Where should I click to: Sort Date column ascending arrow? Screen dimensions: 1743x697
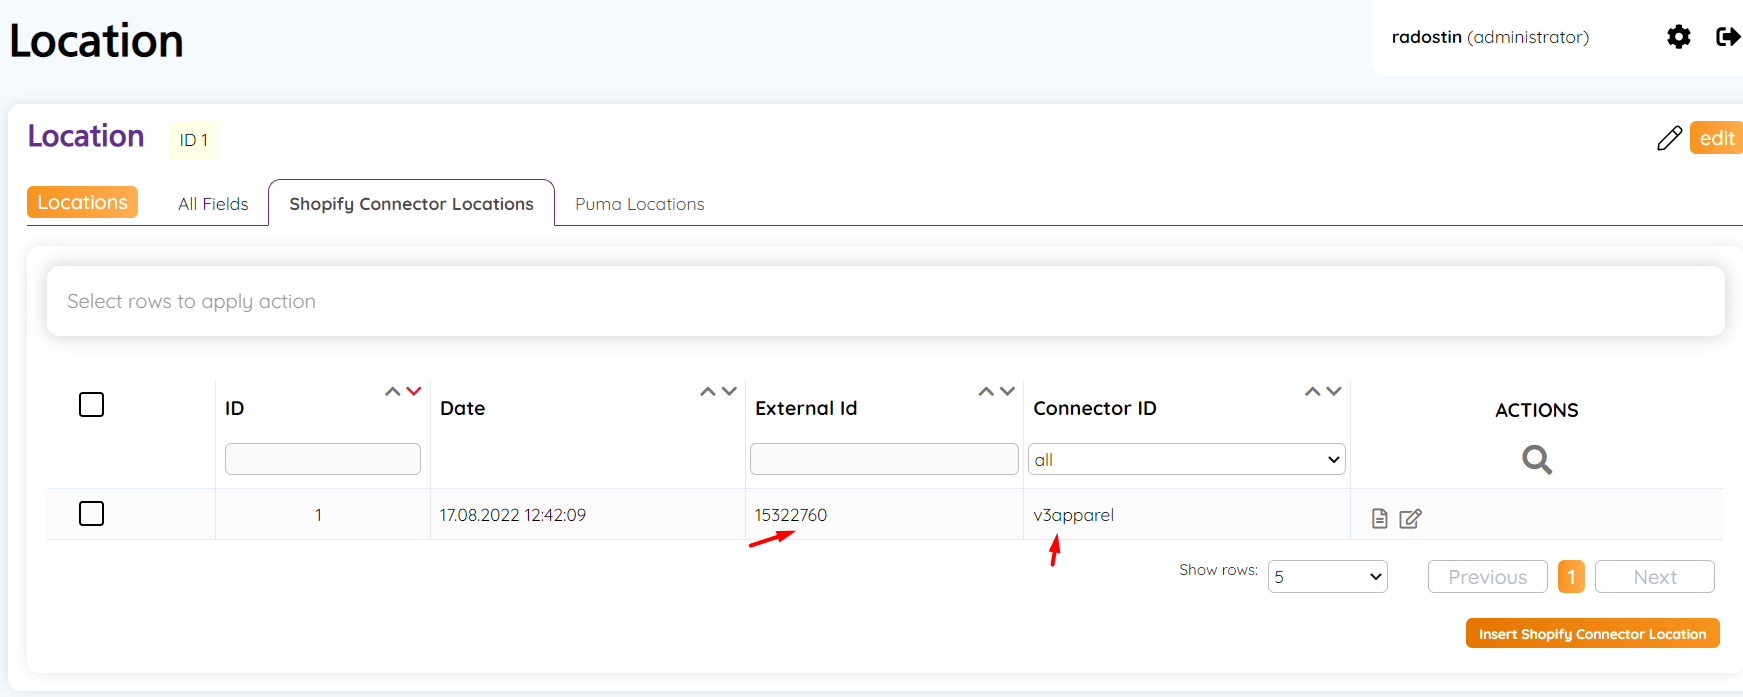[708, 392]
